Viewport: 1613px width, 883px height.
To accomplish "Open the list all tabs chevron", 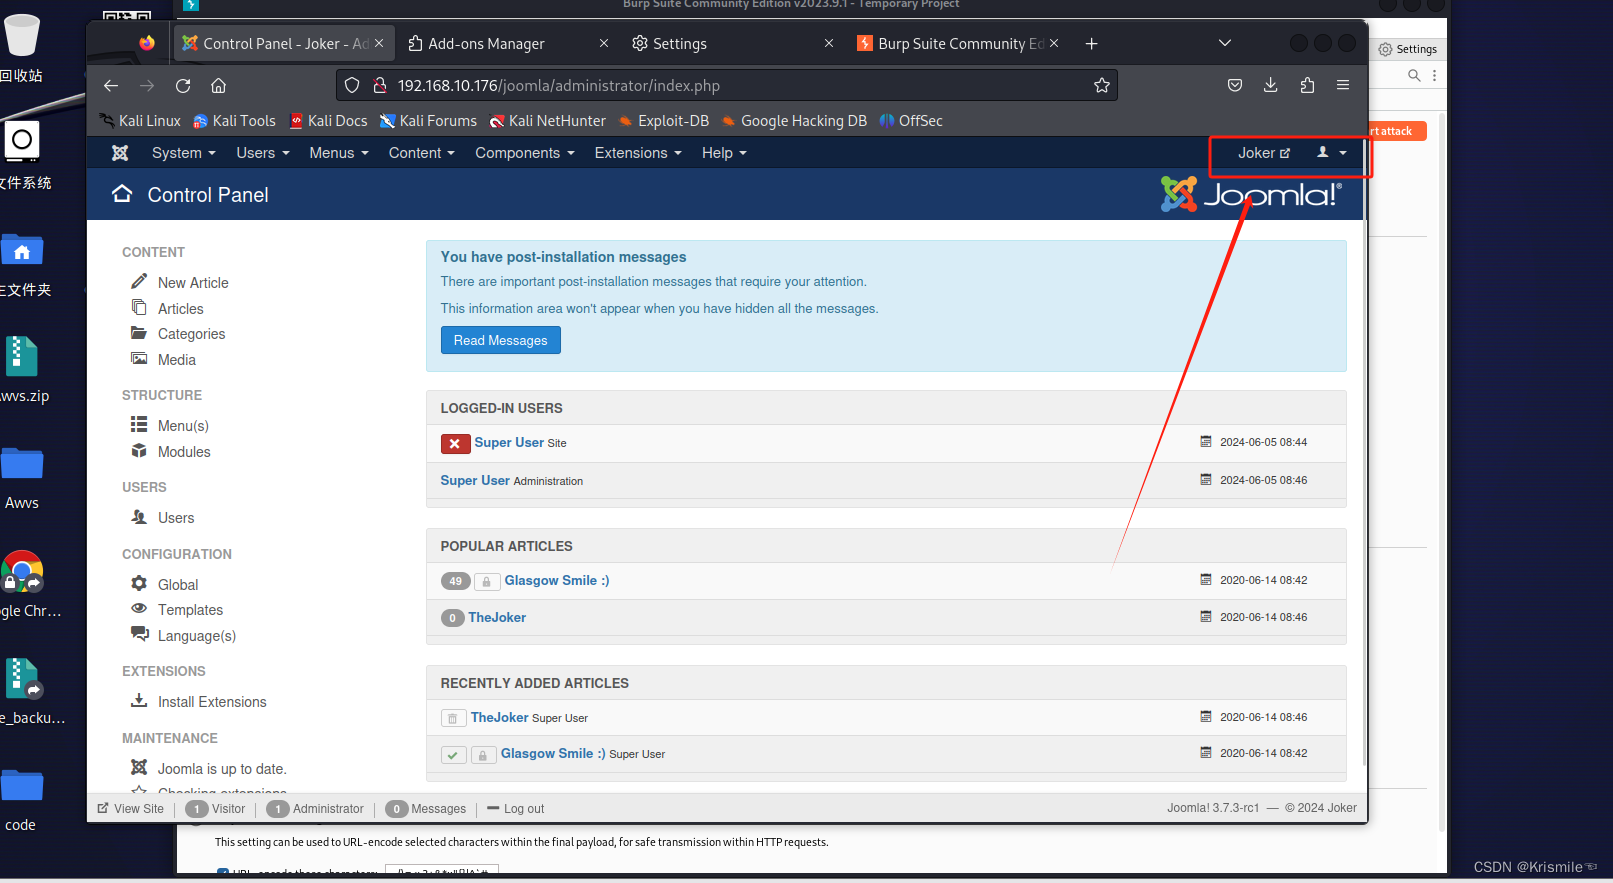I will click(1225, 43).
